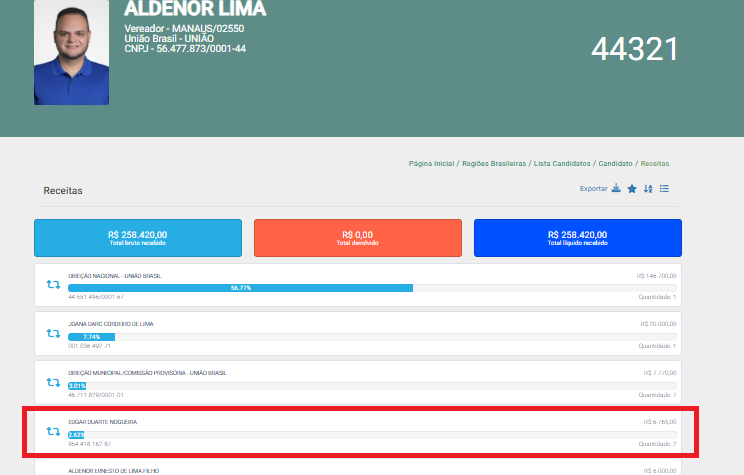This screenshot has height=475, width=744.
Task: Switch to list view icon
Action: click(664, 189)
